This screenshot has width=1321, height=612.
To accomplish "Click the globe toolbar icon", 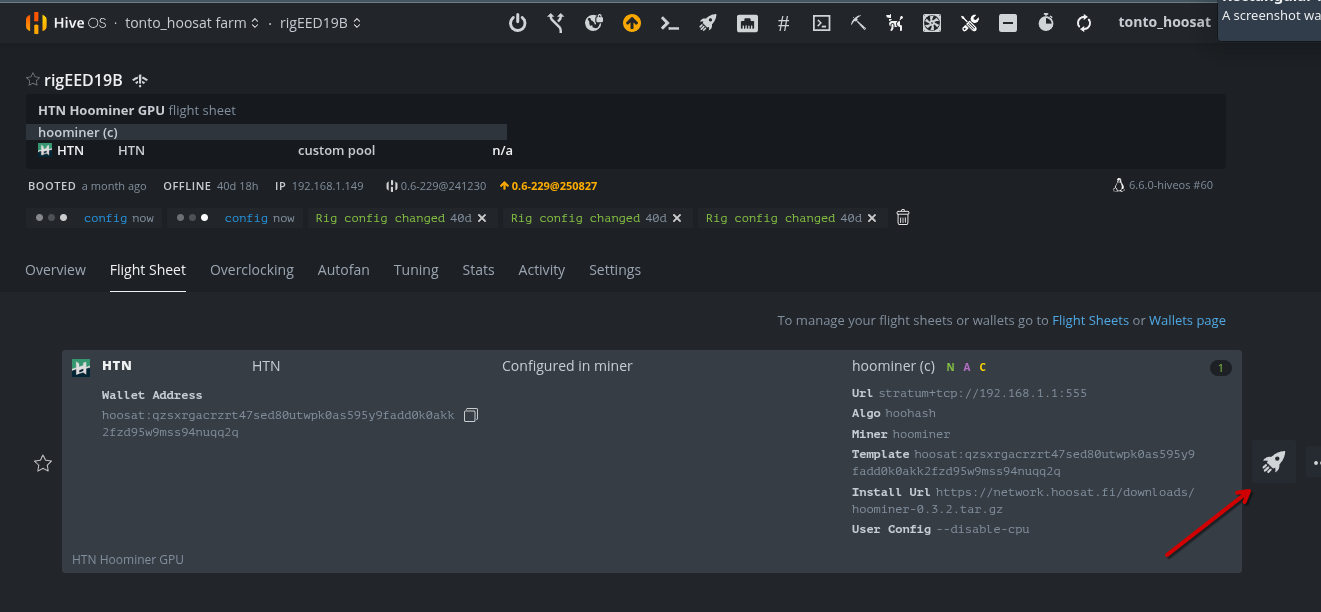I will (x=594, y=22).
